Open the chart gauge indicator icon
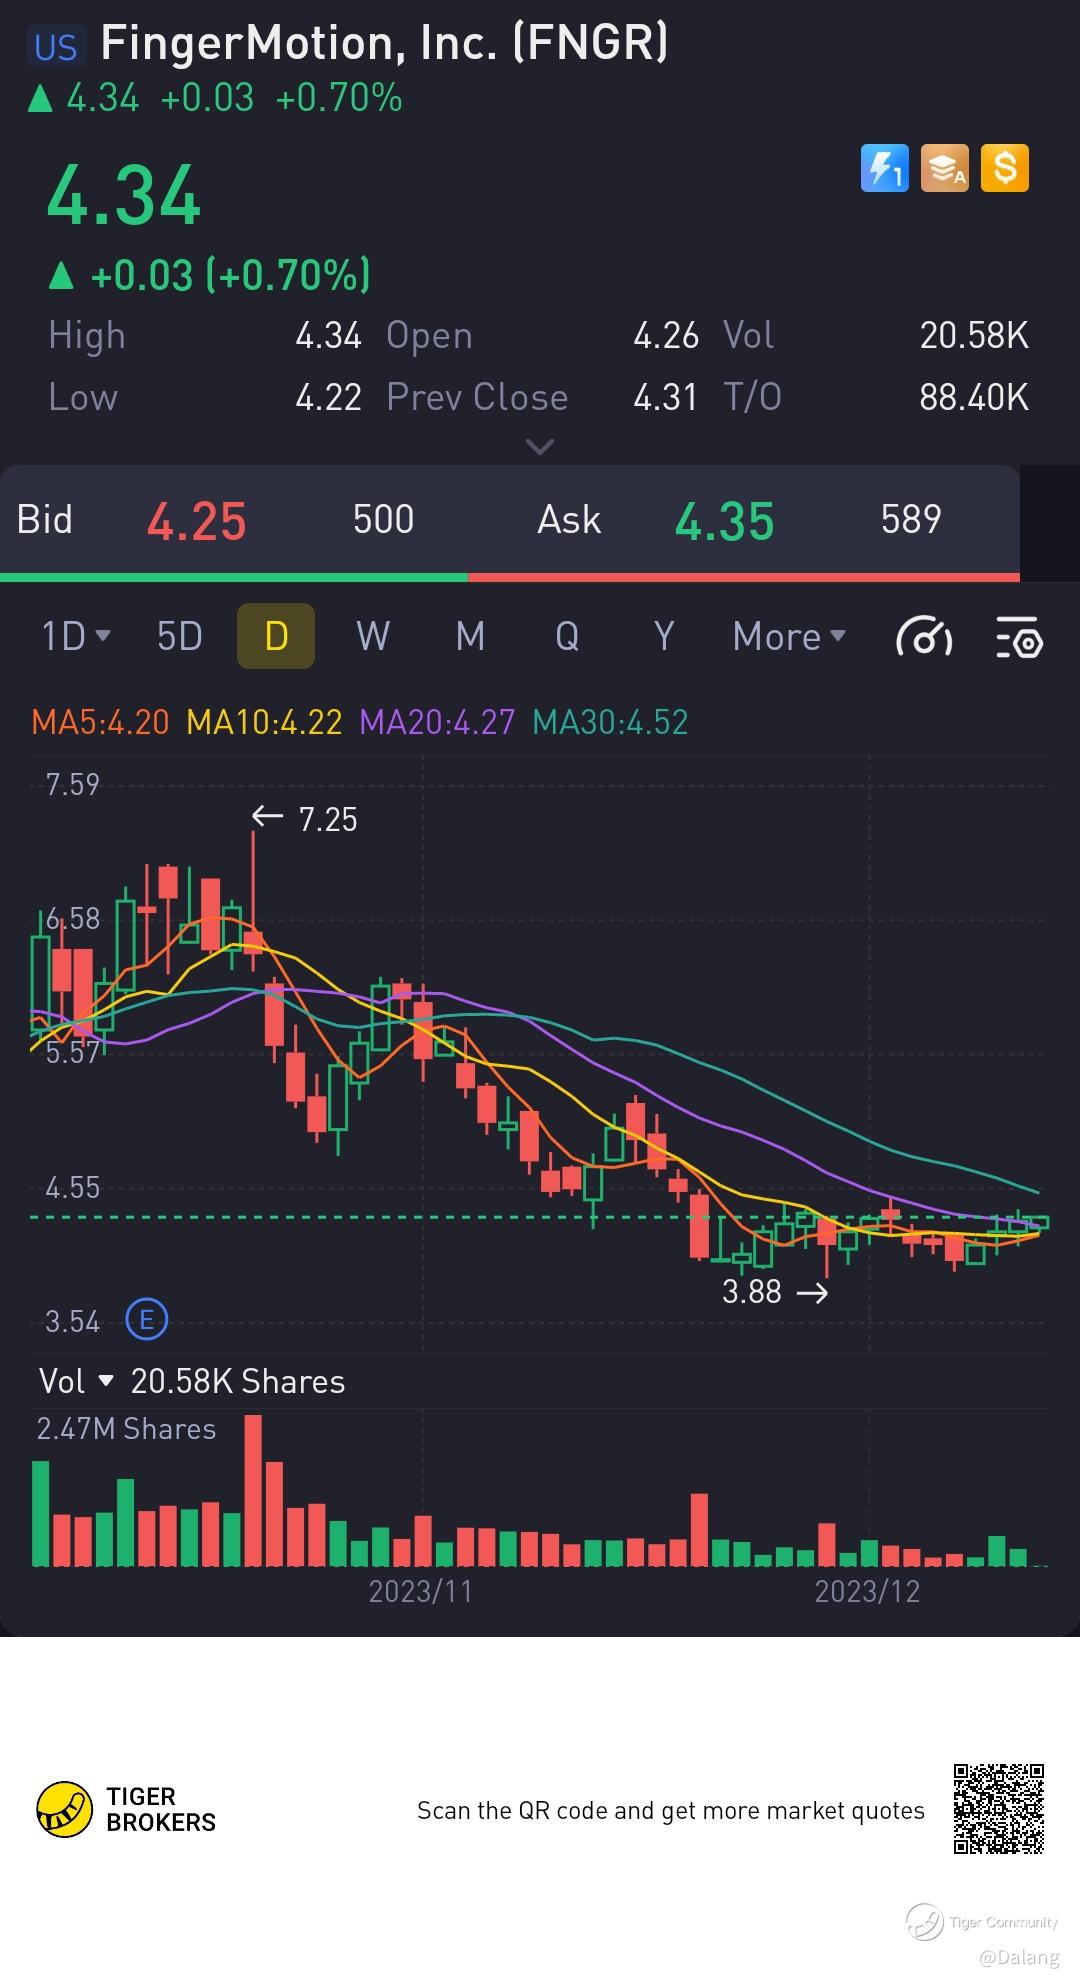This screenshot has height=1982, width=1080. point(924,636)
